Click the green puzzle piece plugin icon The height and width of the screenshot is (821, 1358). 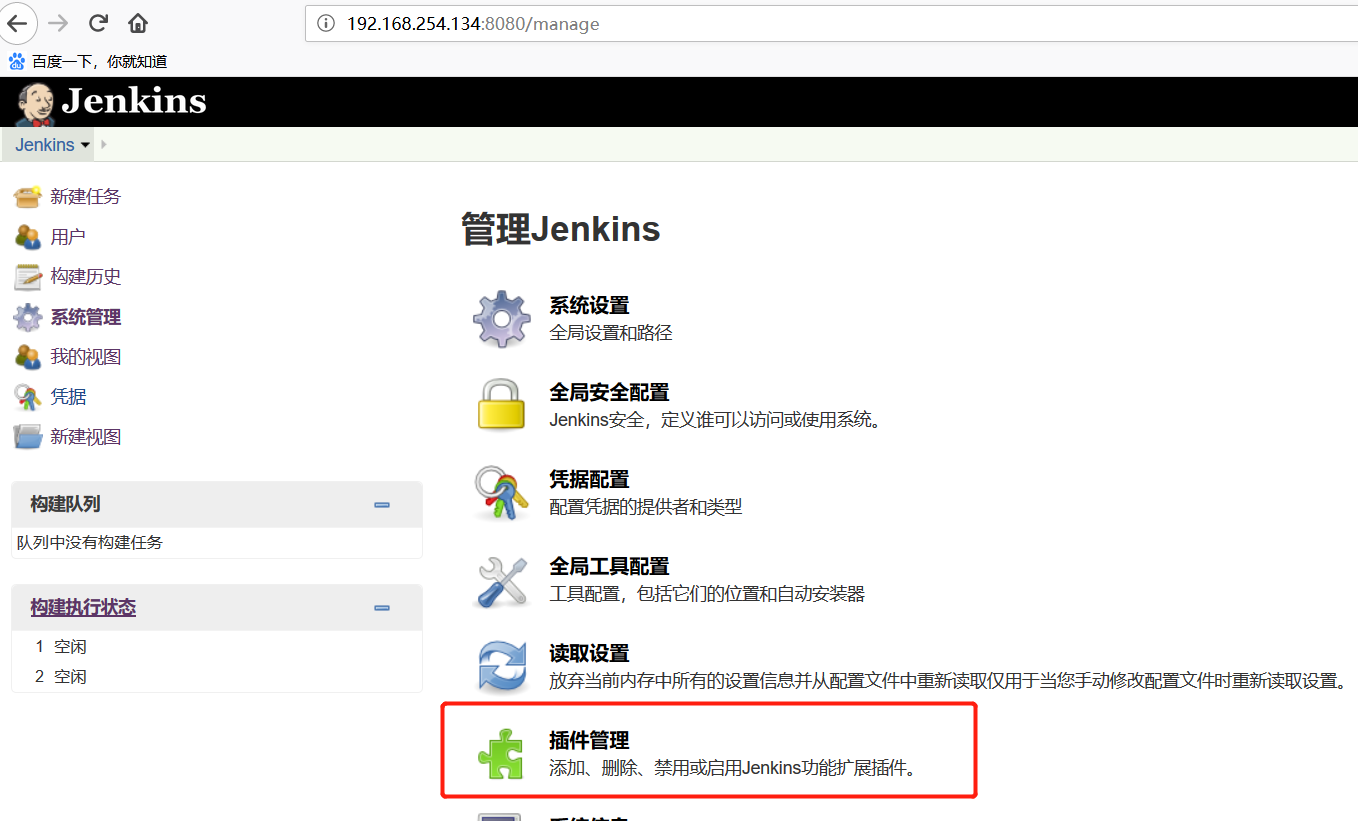pos(499,753)
